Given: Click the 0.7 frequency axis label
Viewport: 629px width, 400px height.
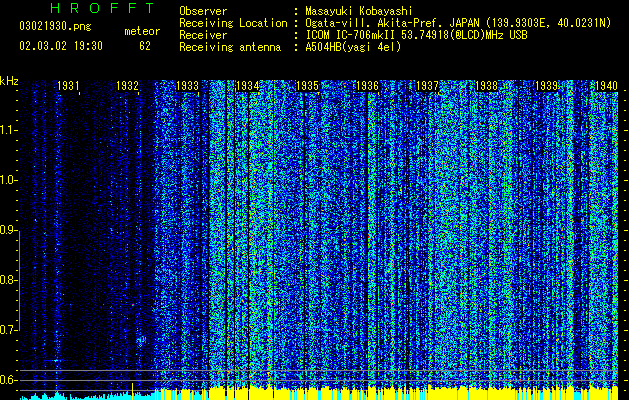Looking at the screenshot, I should click(x=9, y=330).
